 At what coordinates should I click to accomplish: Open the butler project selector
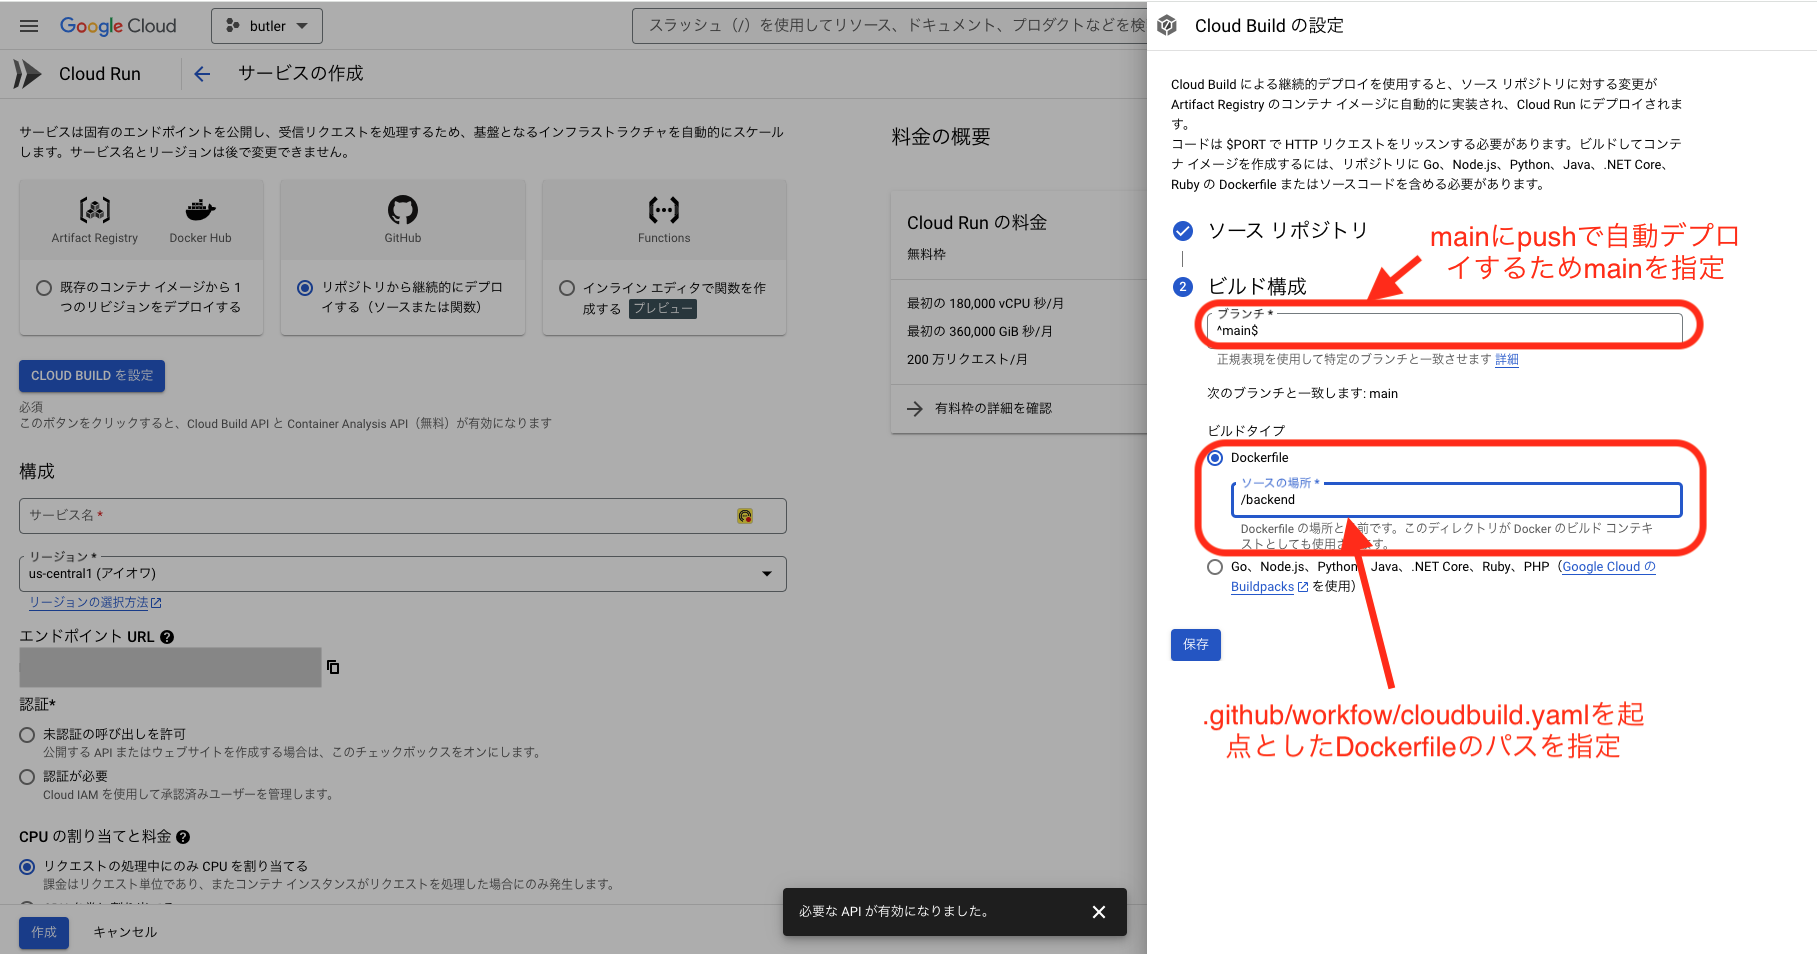[x=267, y=26]
